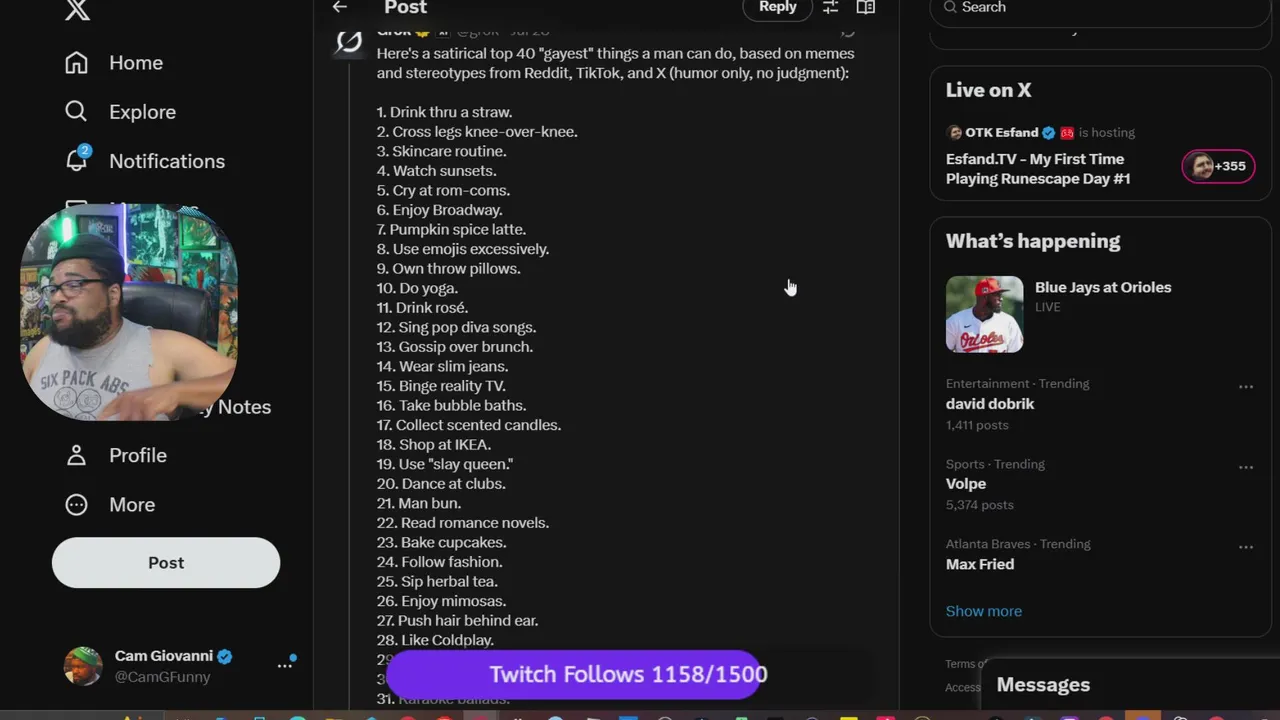Click the Reply button
Screen dimensions: 1280x720
(777, 7)
